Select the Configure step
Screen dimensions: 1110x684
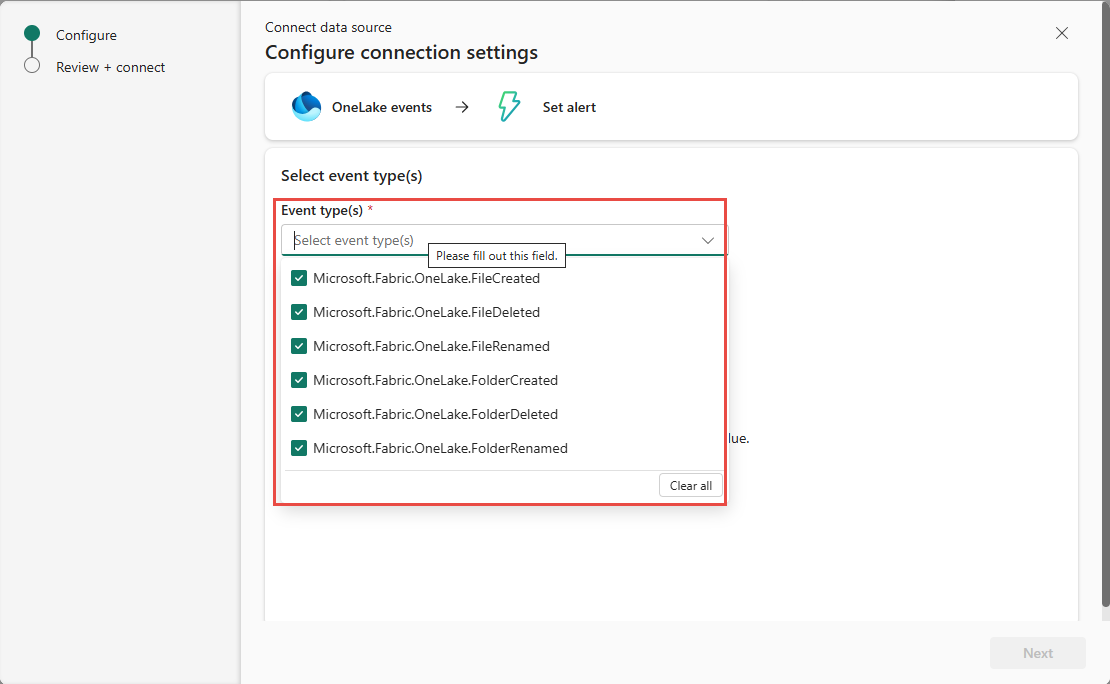(86, 35)
